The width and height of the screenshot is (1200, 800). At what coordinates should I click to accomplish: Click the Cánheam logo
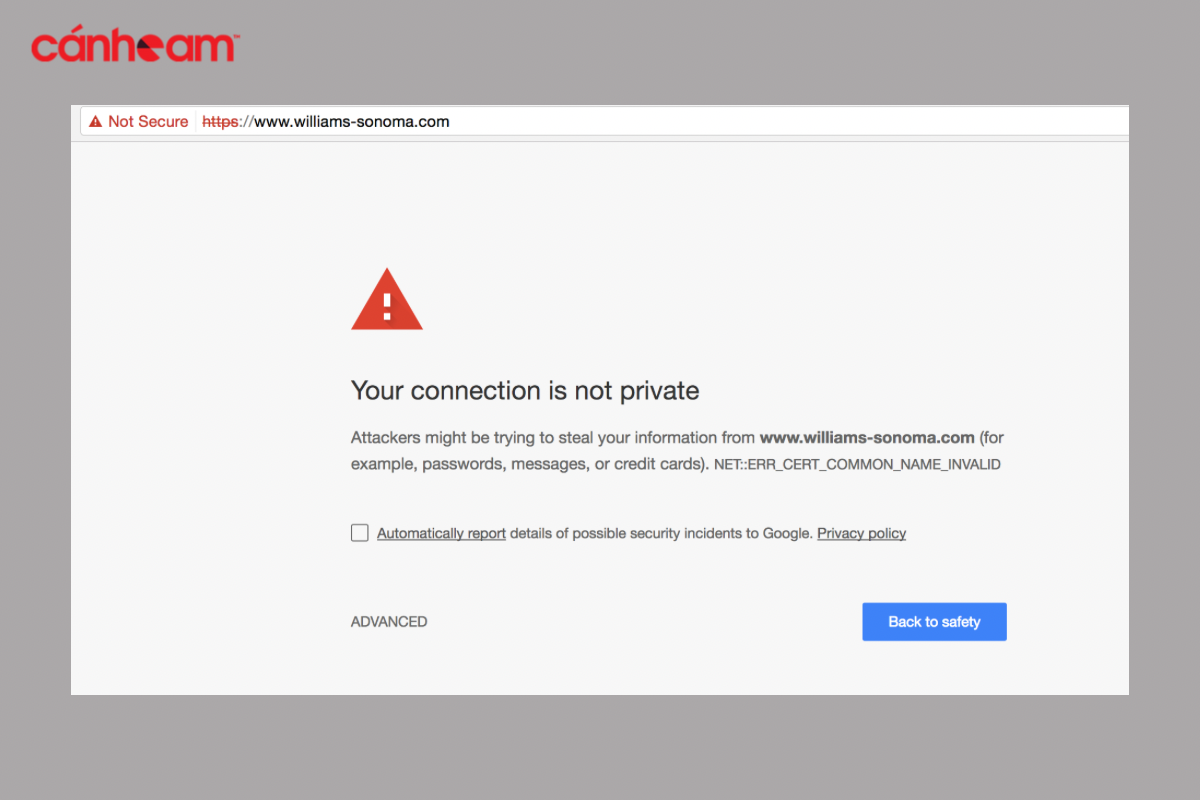coord(134,46)
